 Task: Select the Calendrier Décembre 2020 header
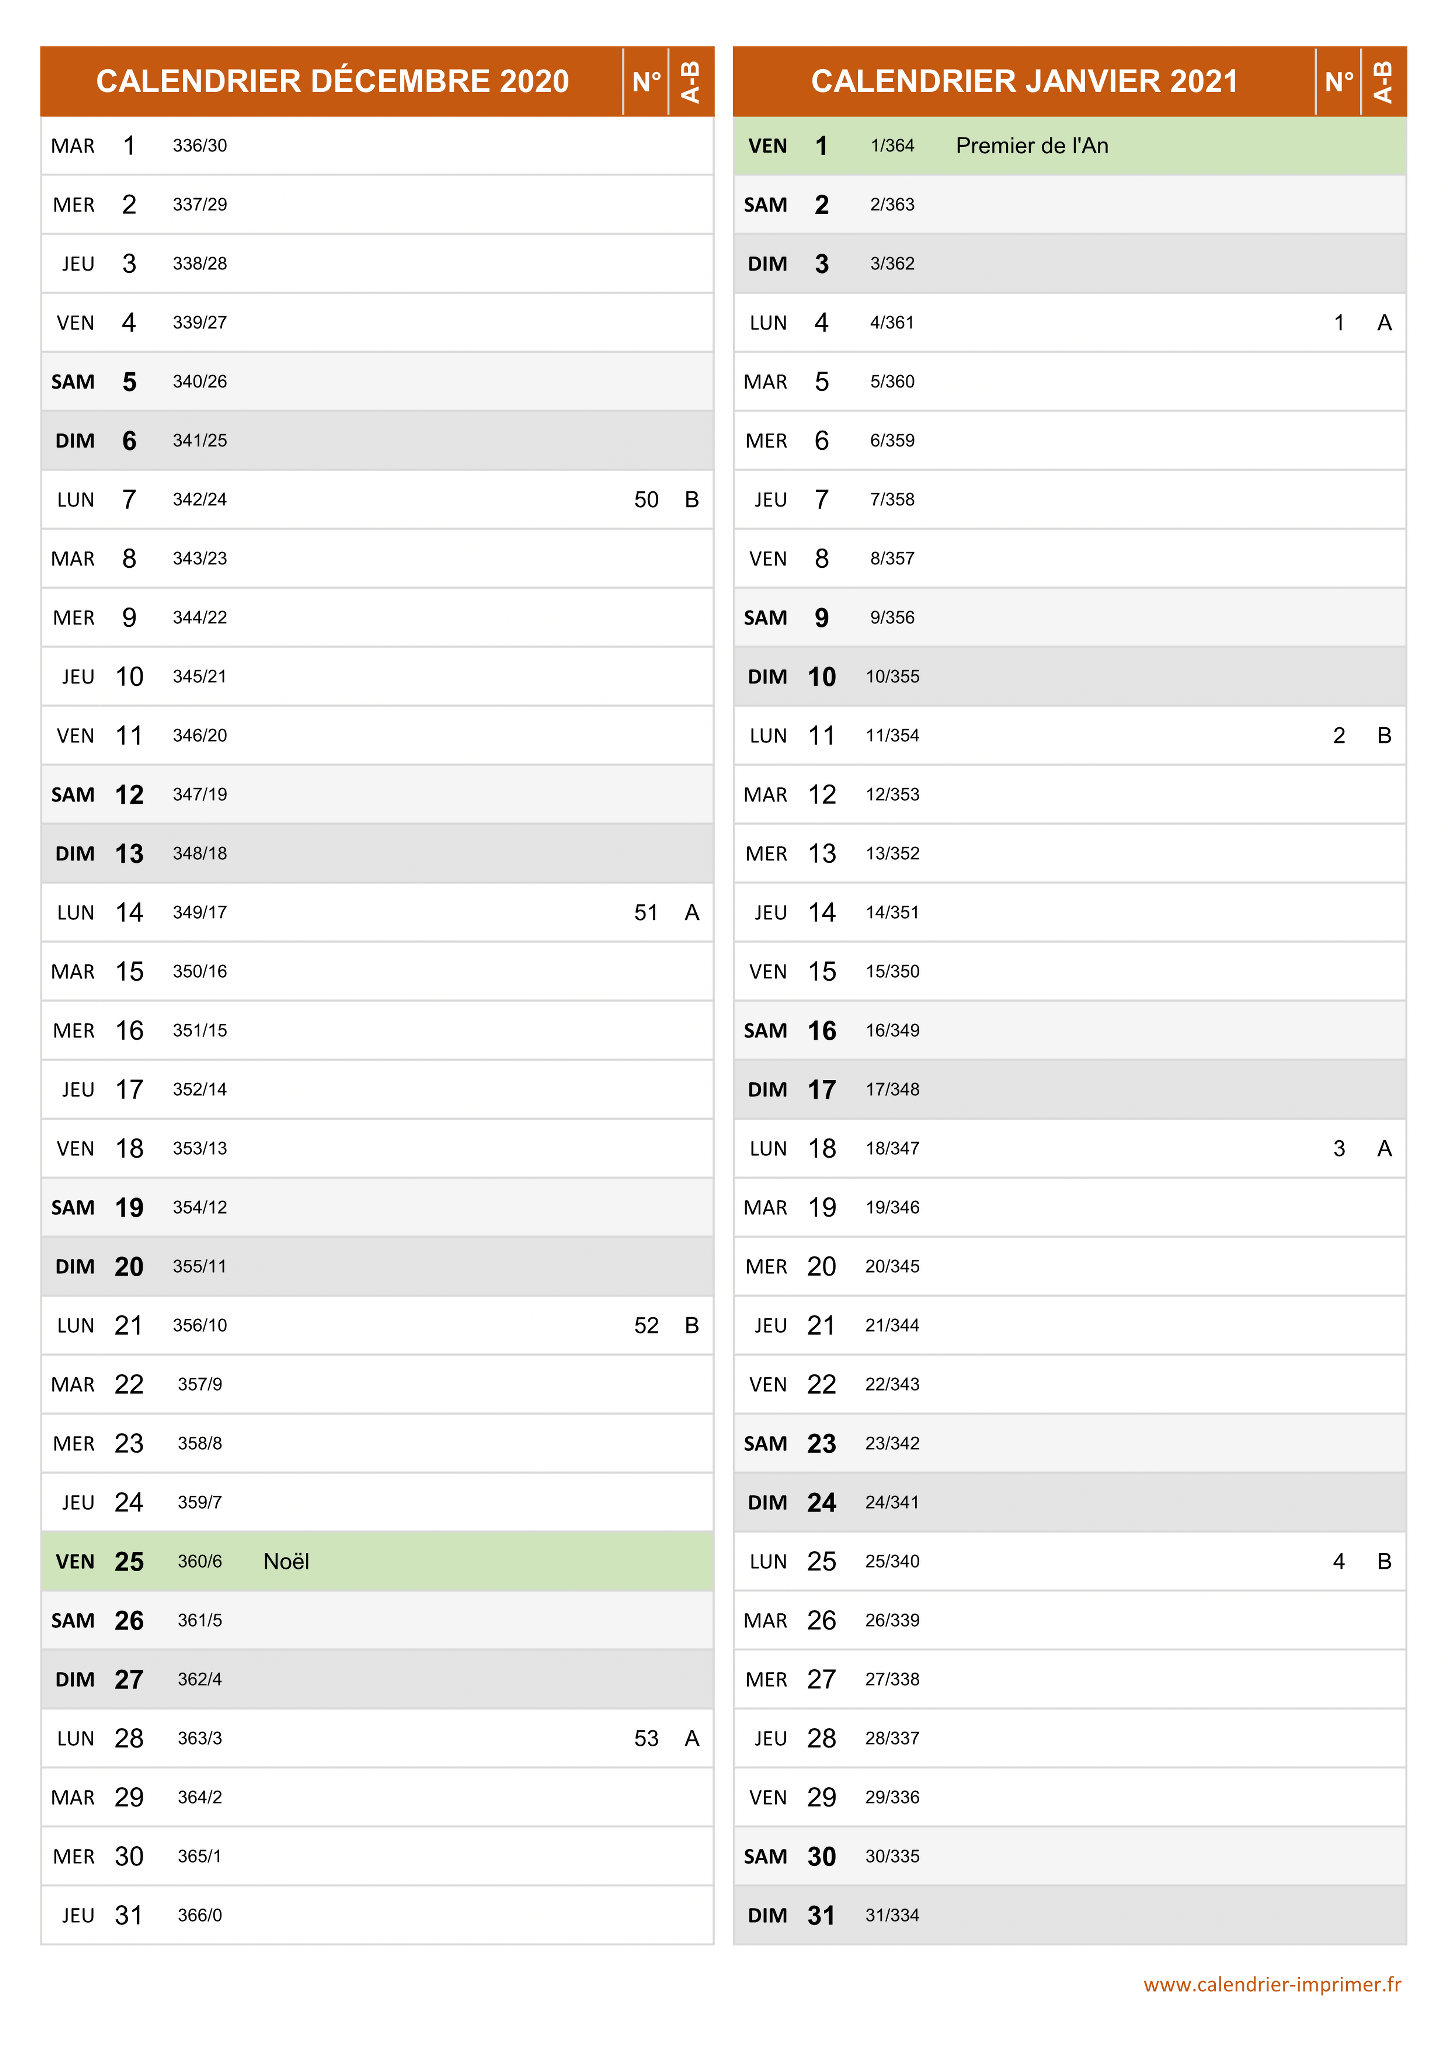point(332,81)
